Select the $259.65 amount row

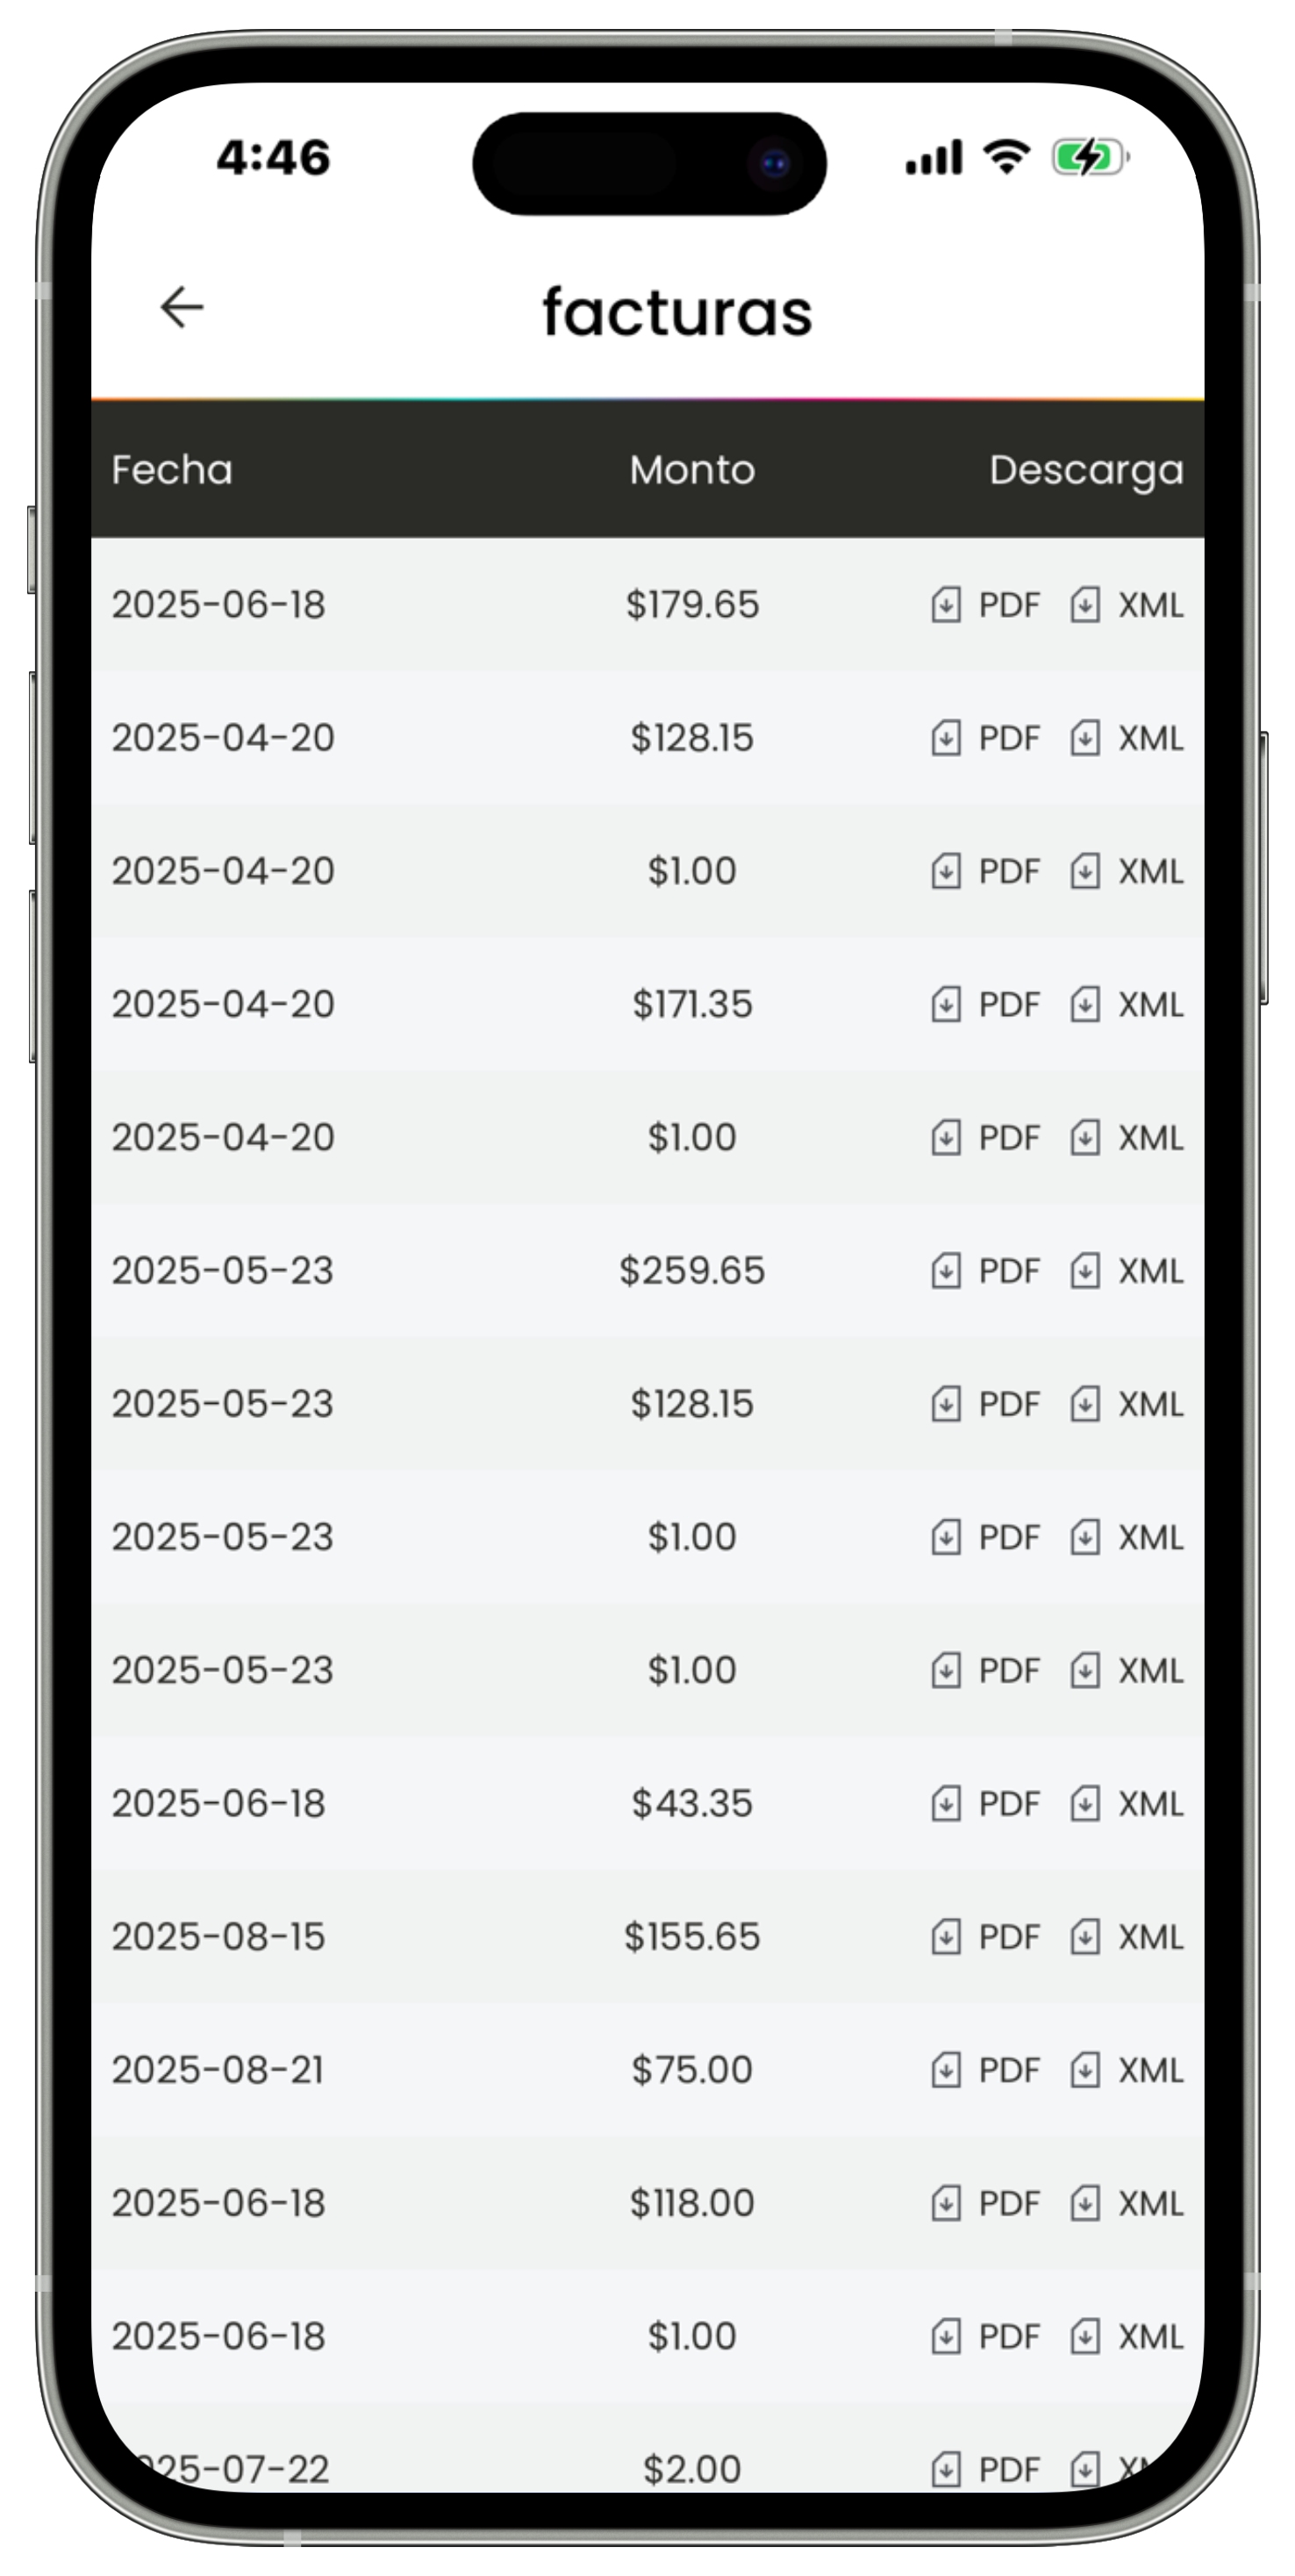point(647,1271)
